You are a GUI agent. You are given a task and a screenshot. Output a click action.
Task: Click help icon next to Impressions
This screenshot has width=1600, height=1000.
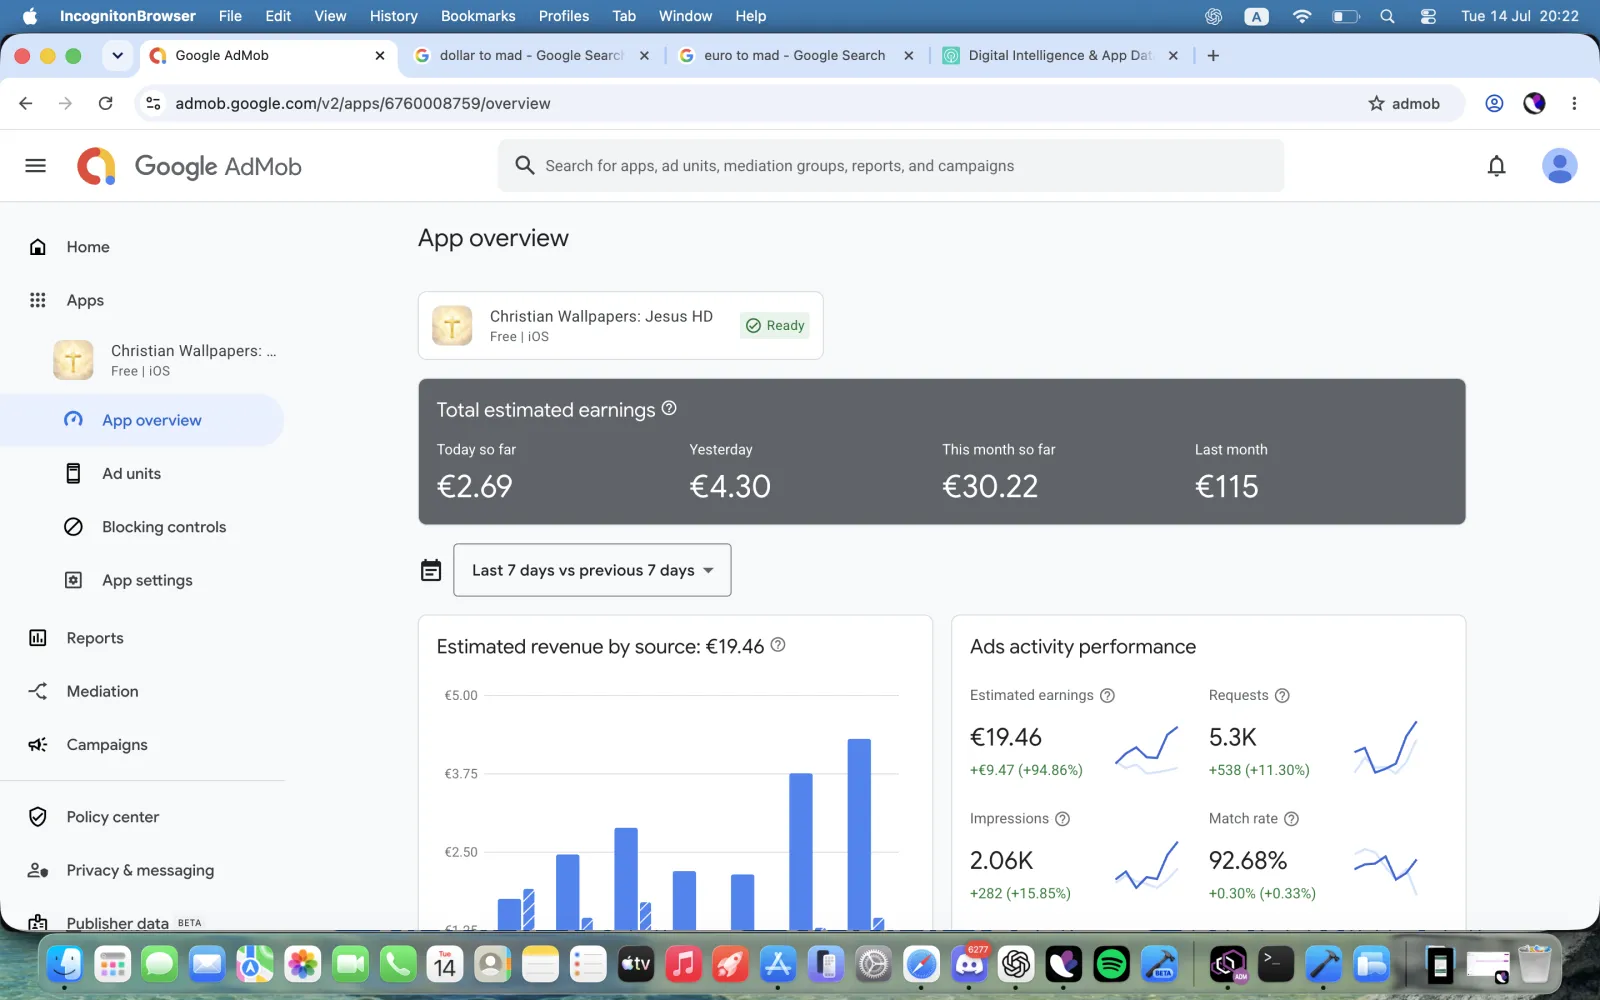click(x=1062, y=818)
